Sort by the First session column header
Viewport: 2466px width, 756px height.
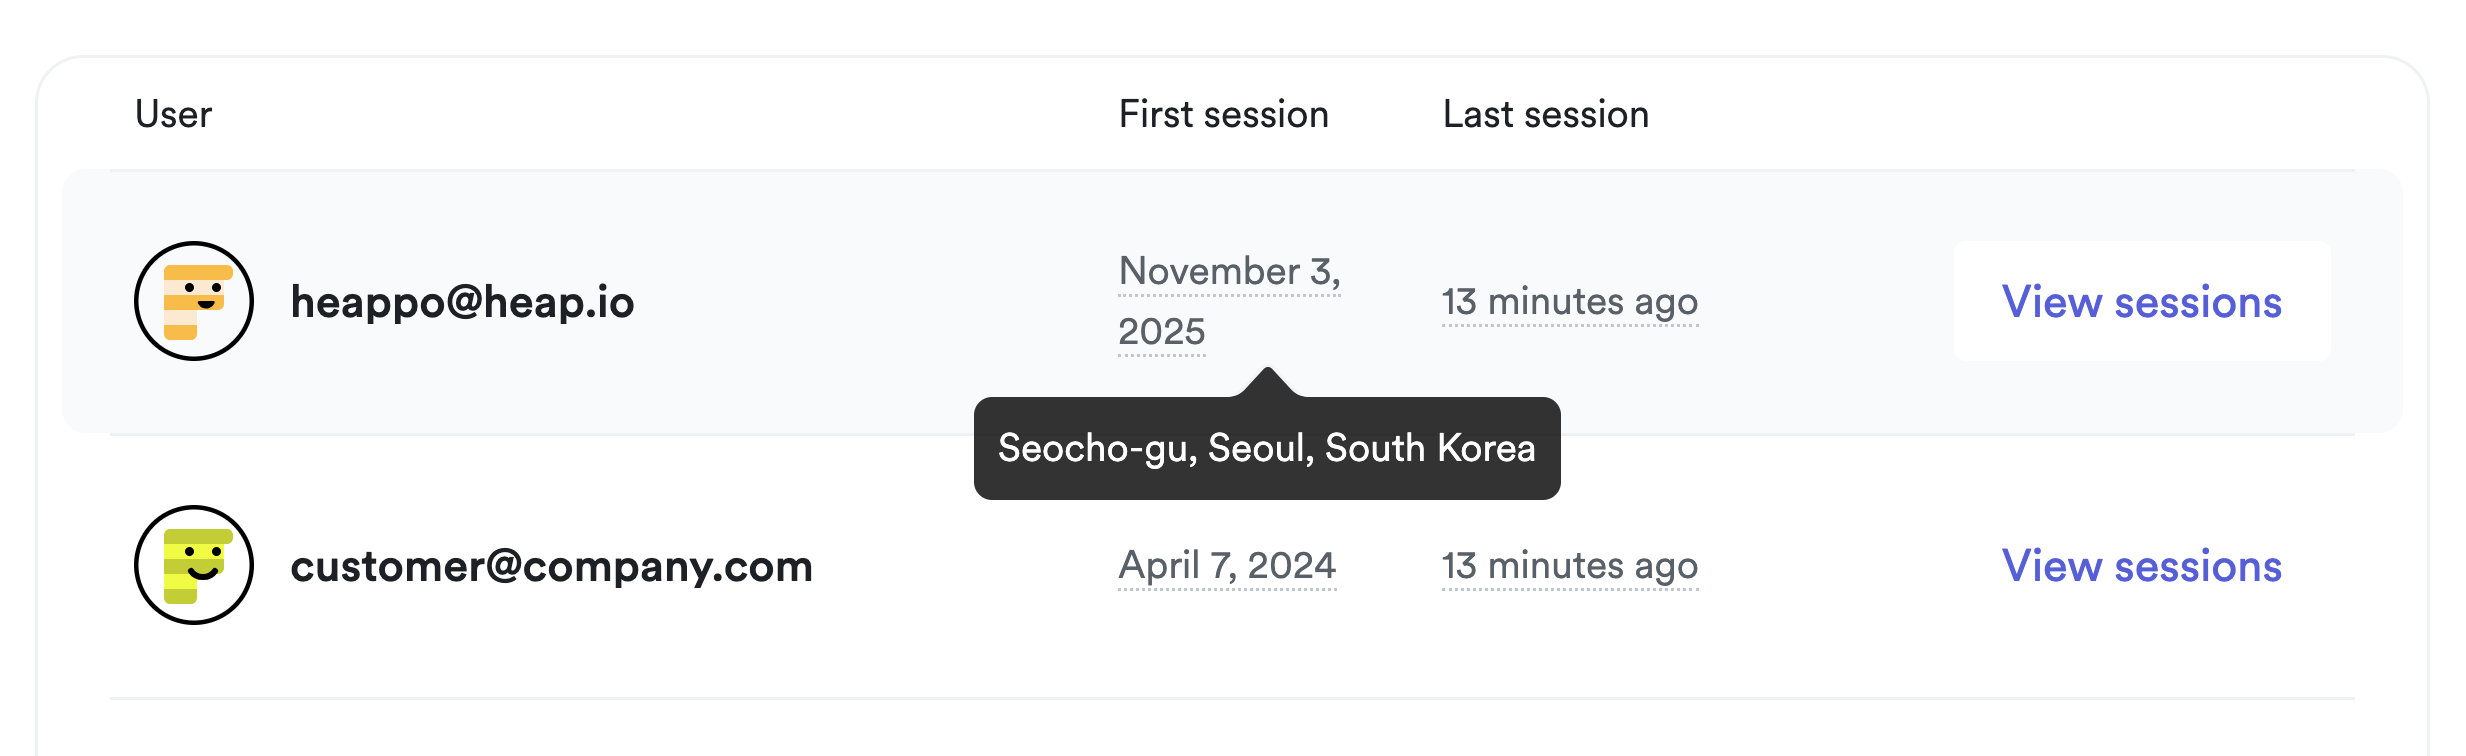click(x=1223, y=114)
